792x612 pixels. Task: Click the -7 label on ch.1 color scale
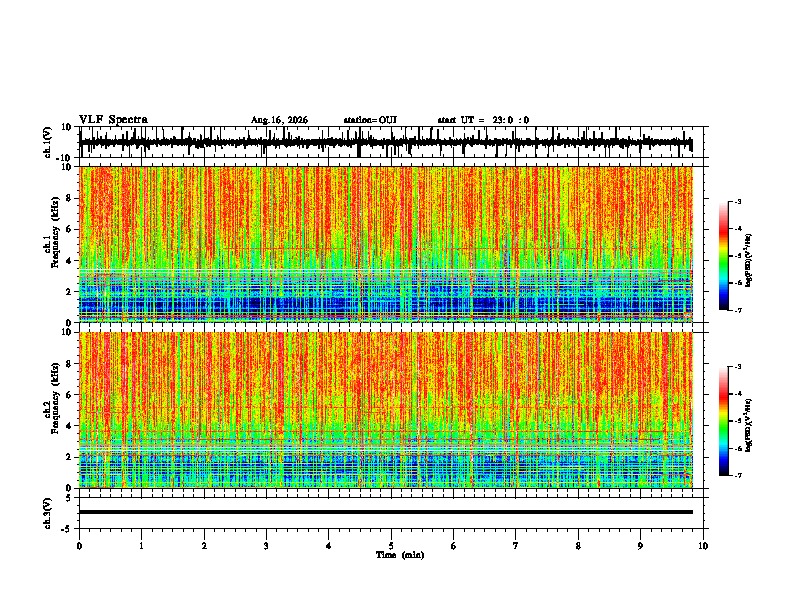(738, 310)
